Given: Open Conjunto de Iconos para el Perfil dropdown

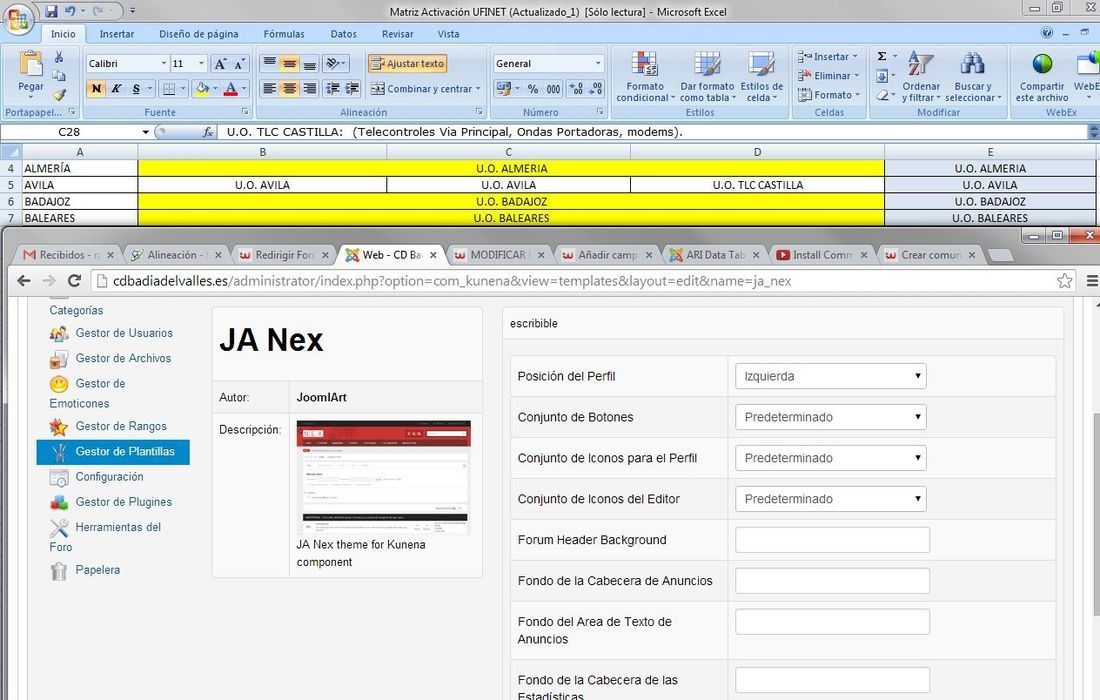Looking at the screenshot, I should point(831,458).
